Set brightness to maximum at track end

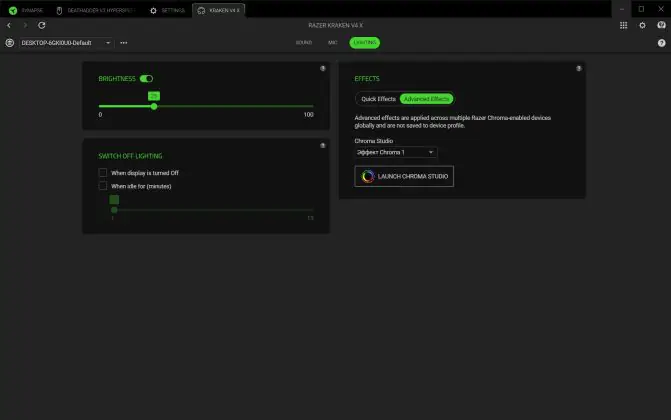(313, 106)
